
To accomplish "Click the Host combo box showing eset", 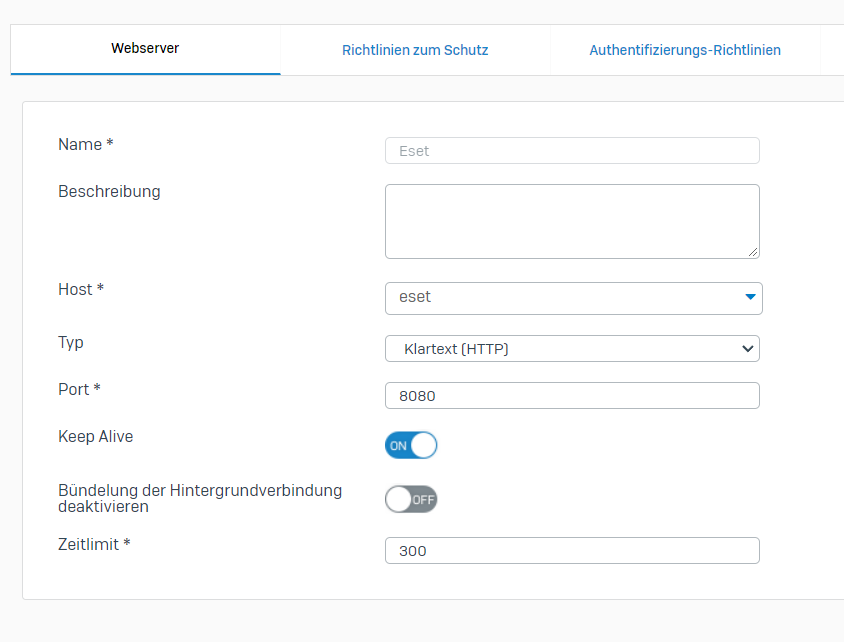I will tap(560, 298).
